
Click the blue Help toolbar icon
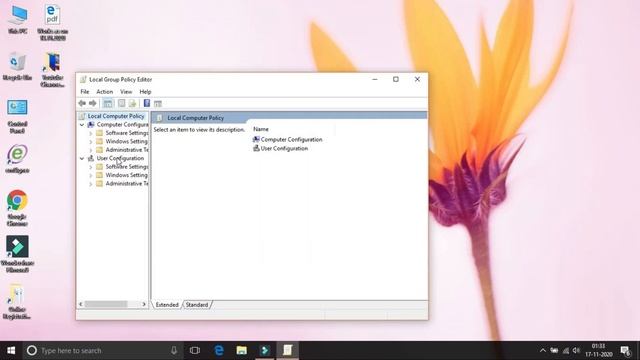tap(147, 103)
